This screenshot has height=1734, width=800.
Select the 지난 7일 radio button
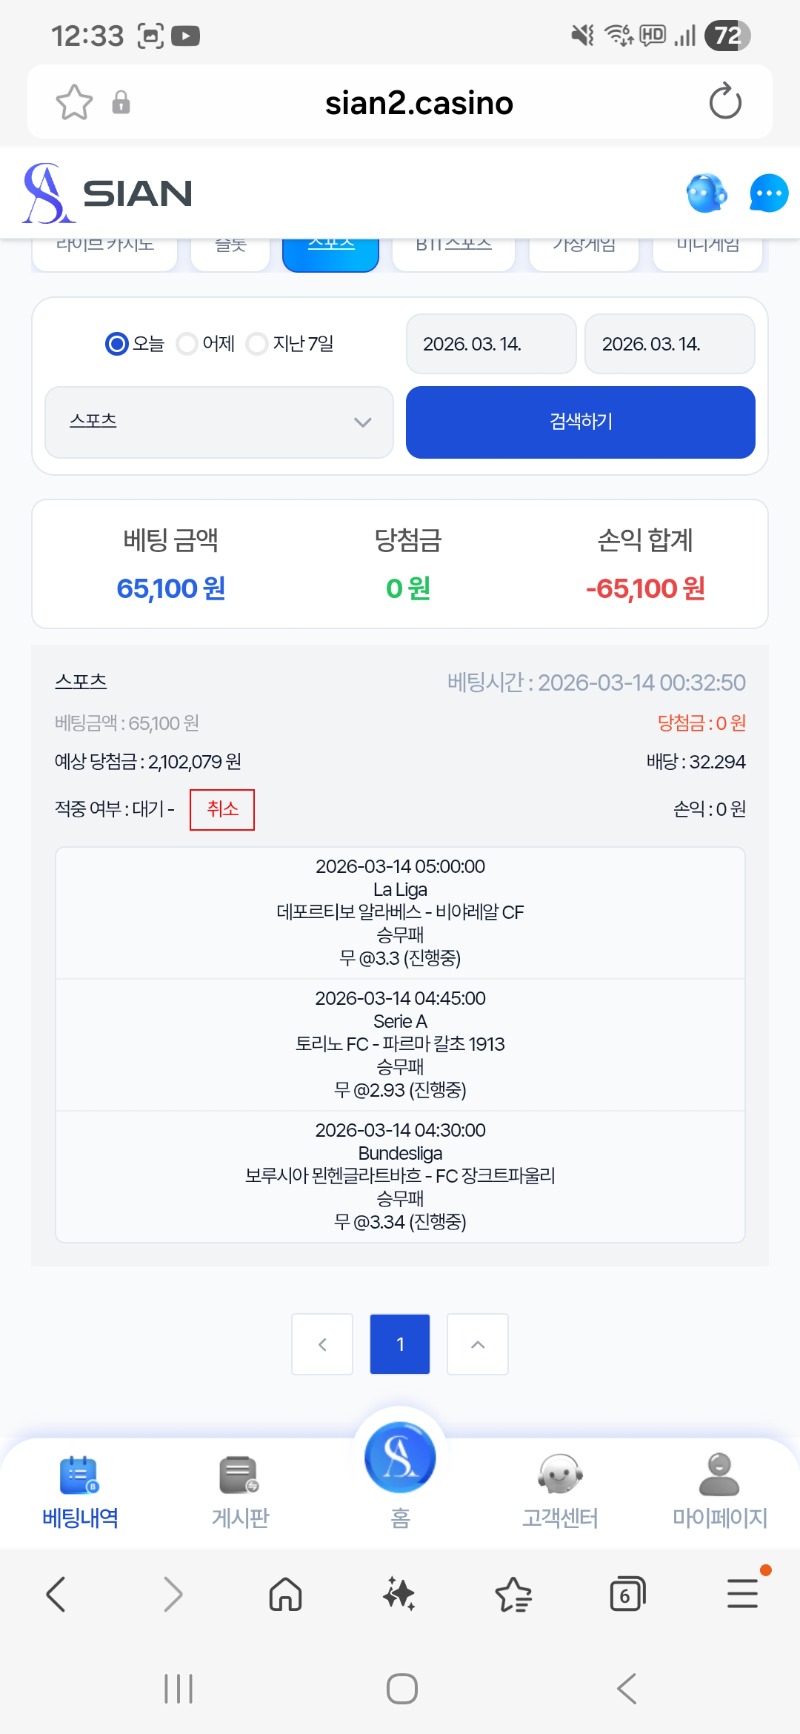coord(257,344)
